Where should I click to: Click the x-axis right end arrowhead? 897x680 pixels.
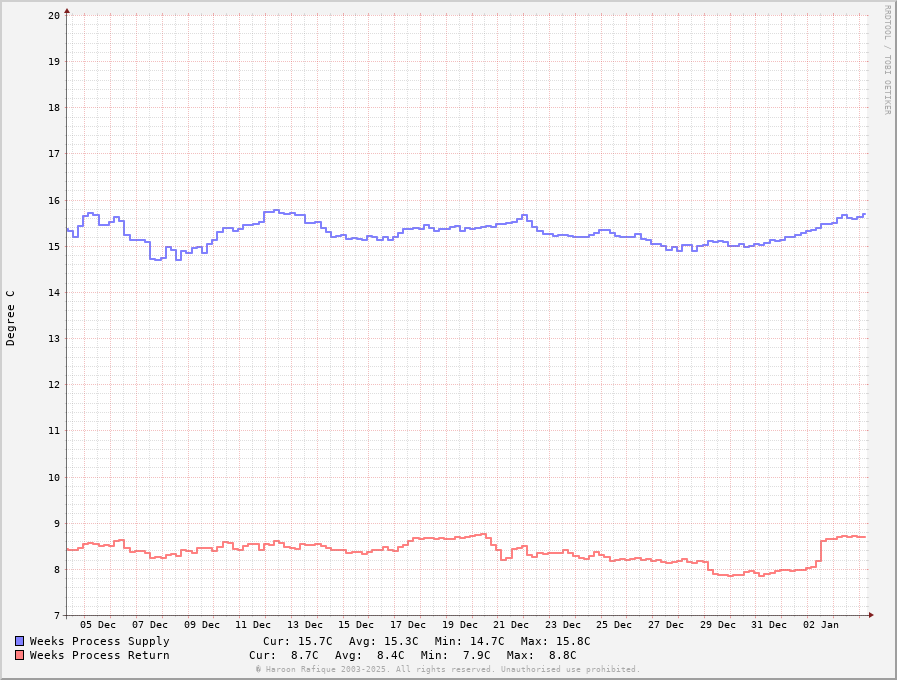(871, 615)
